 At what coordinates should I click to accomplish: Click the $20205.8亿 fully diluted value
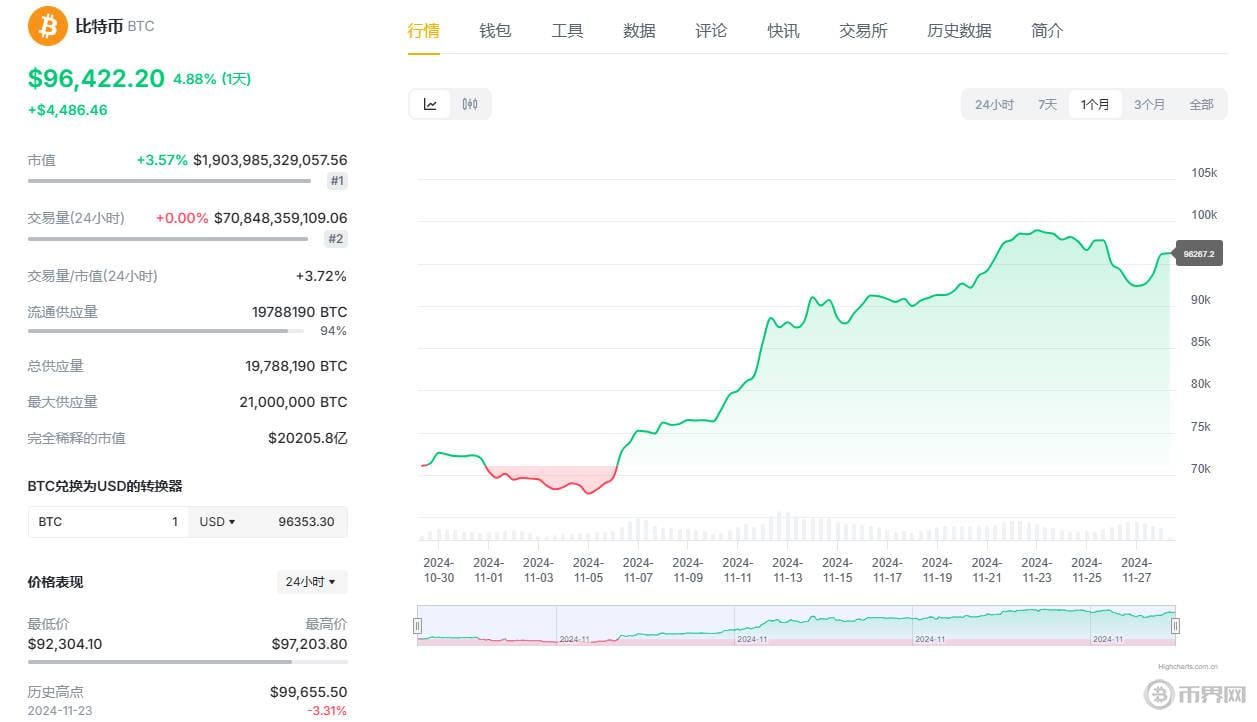tap(308, 438)
